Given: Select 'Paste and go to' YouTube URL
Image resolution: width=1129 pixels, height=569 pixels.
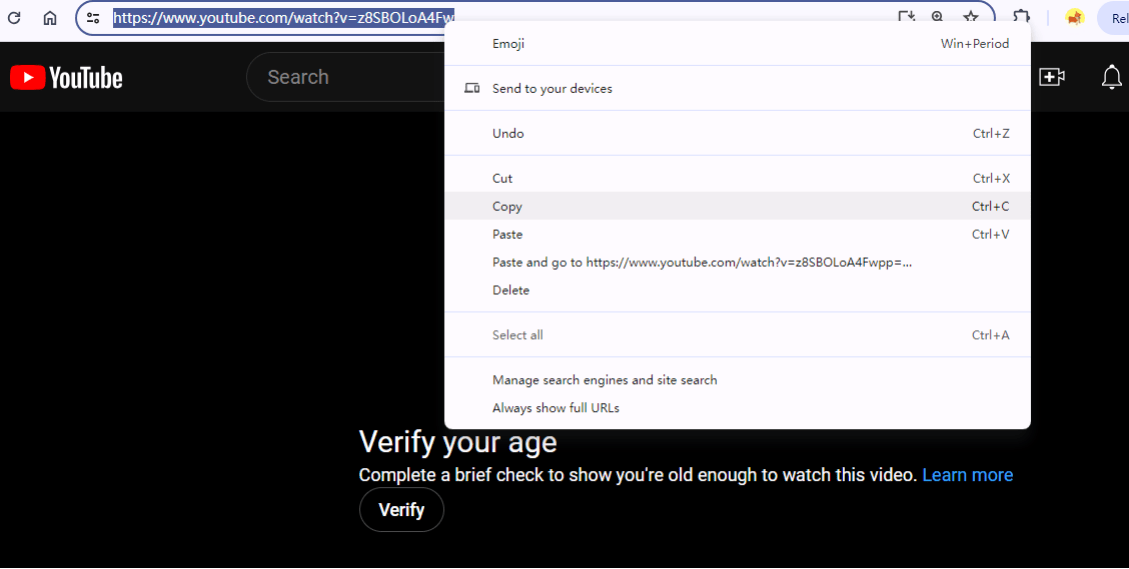Looking at the screenshot, I should [x=701, y=262].
